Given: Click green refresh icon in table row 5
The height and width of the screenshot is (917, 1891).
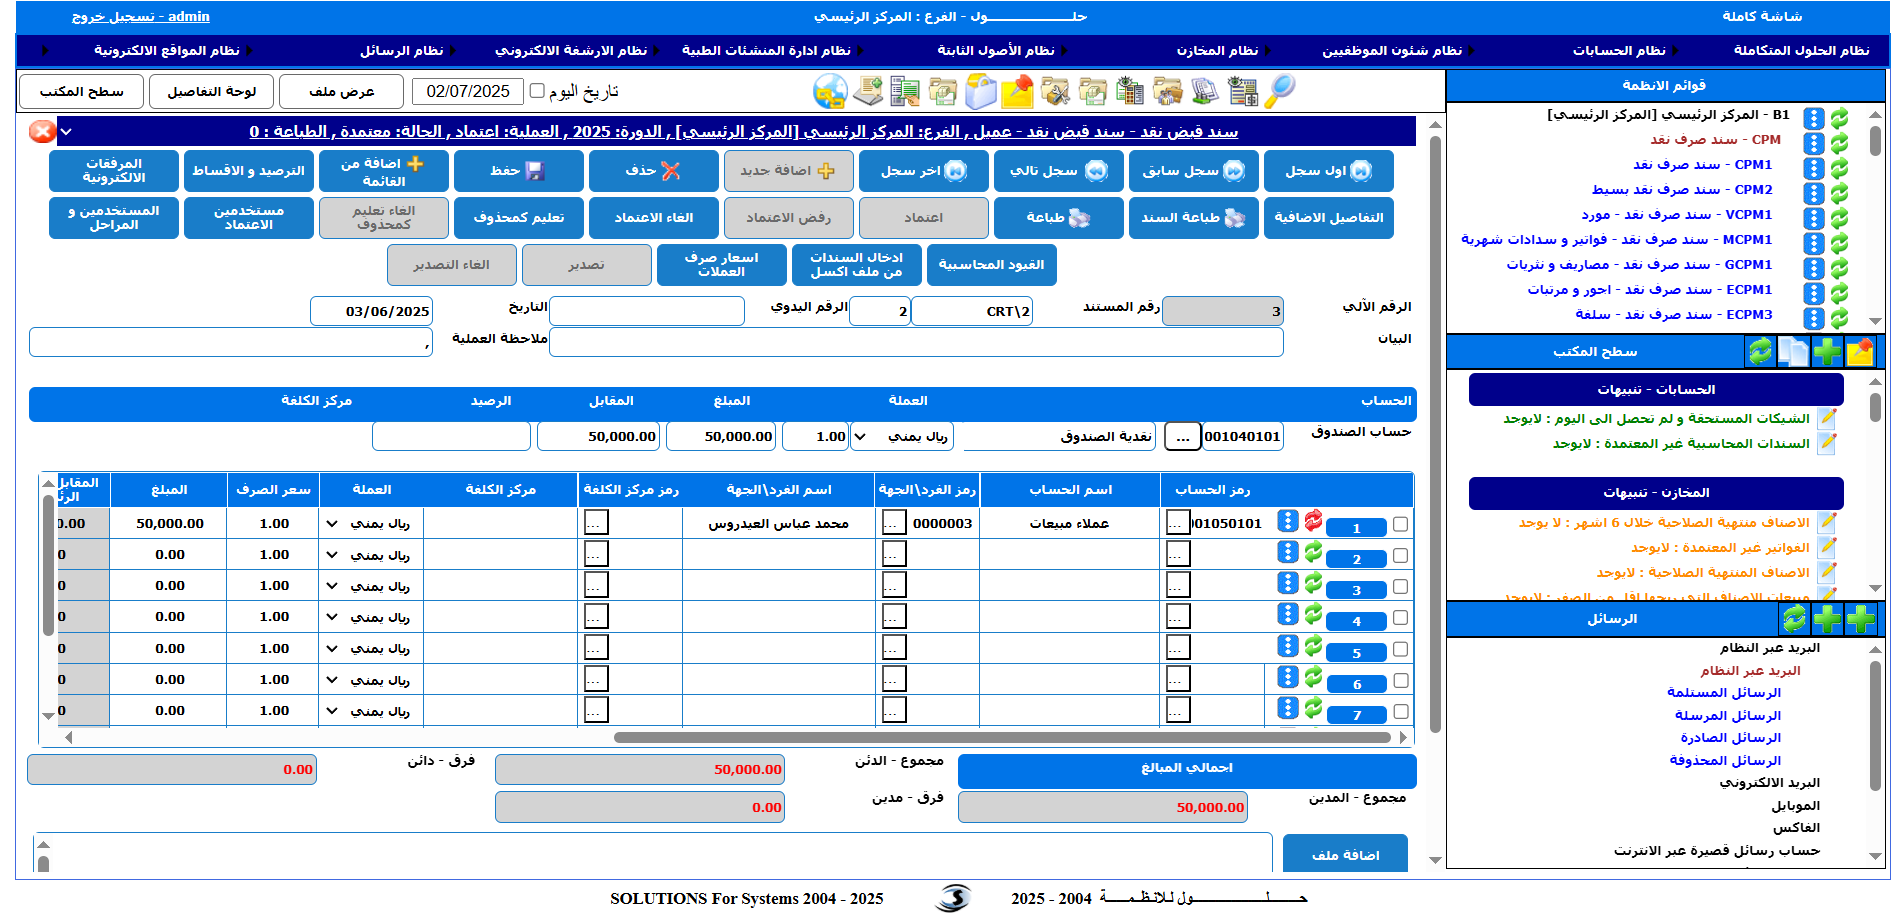Looking at the screenshot, I should [x=1313, y=646].
